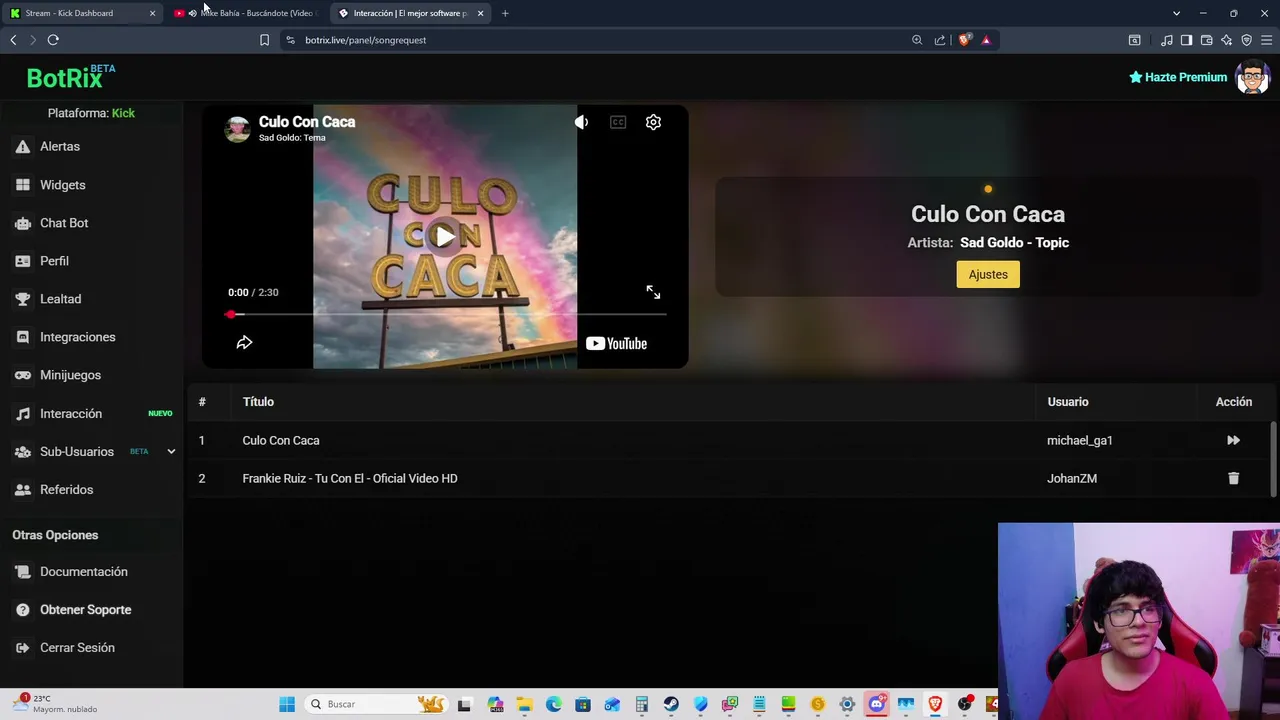The height and width of the screenshot is (720, 1280).
Task: Skip the Culo Con Caca song
Action: coord(1233,440)
